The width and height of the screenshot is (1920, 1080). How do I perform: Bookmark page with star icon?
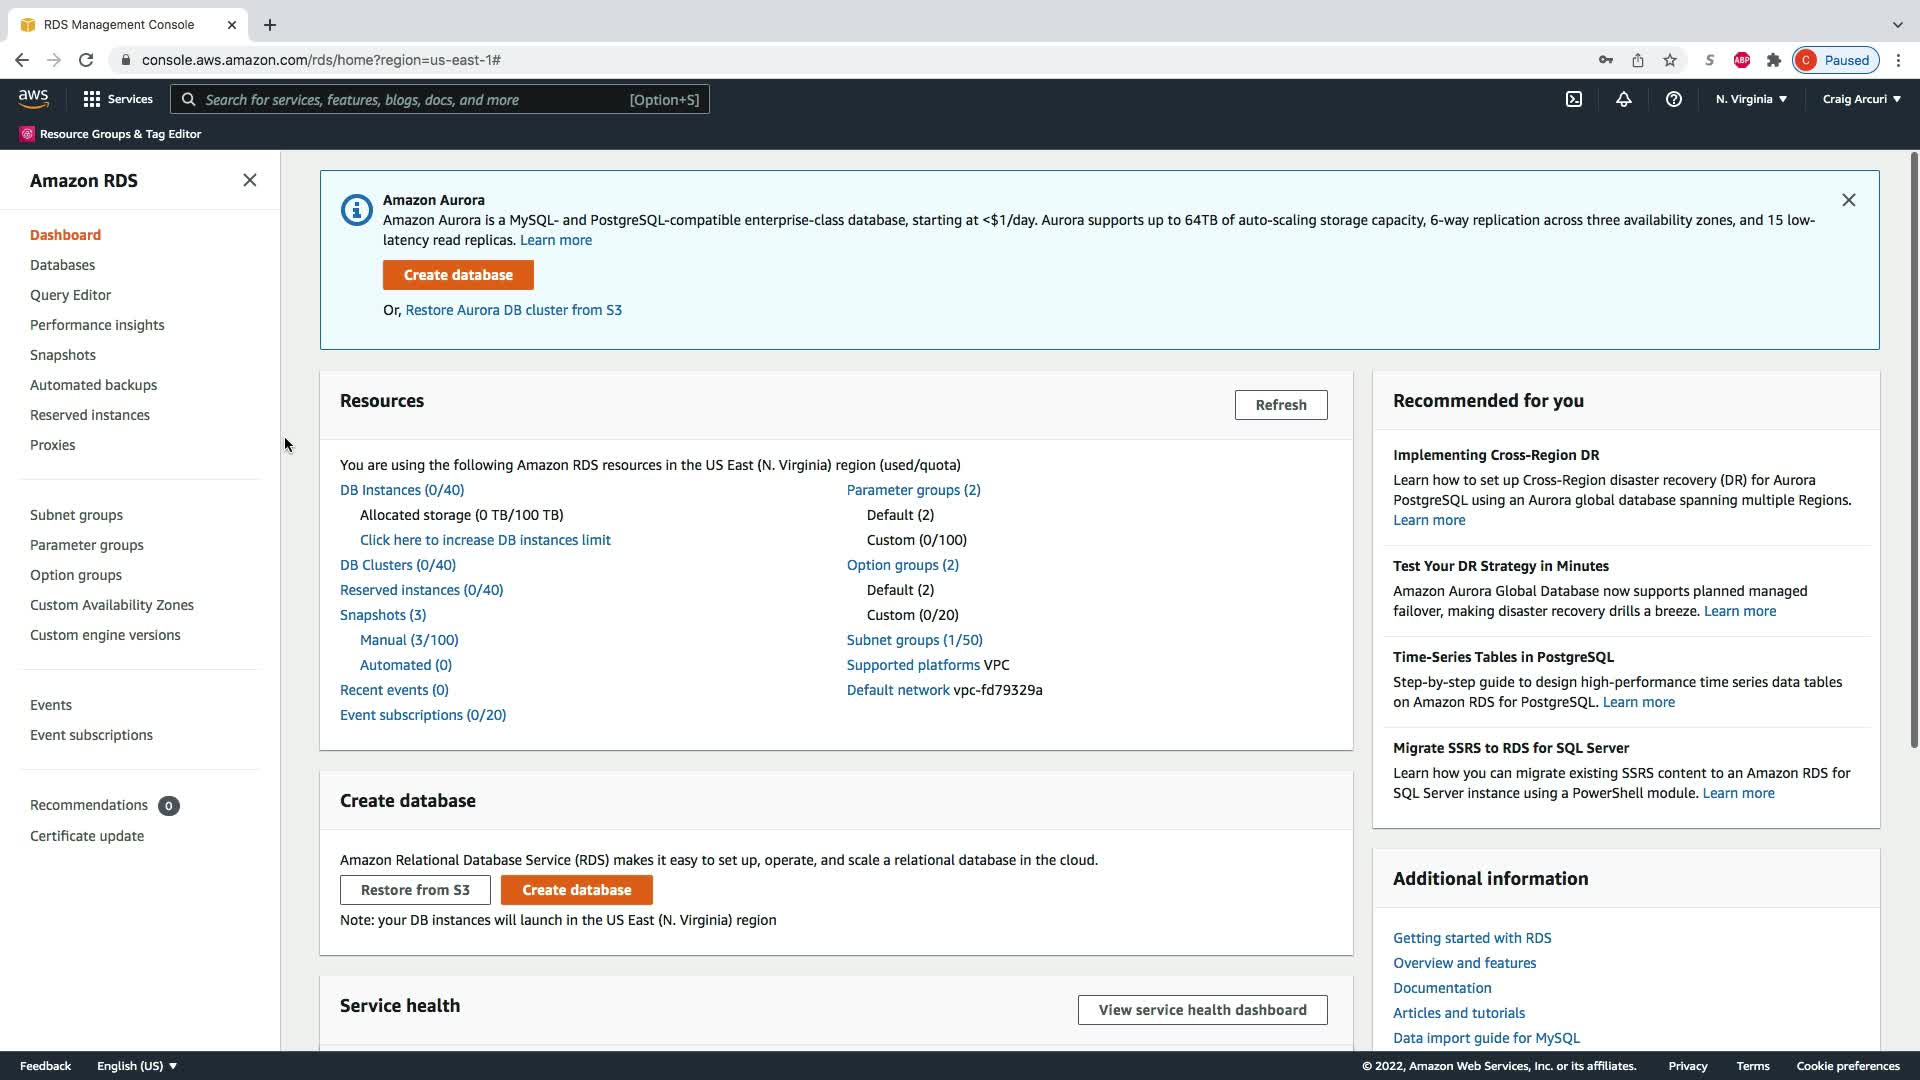[1669, 60]
